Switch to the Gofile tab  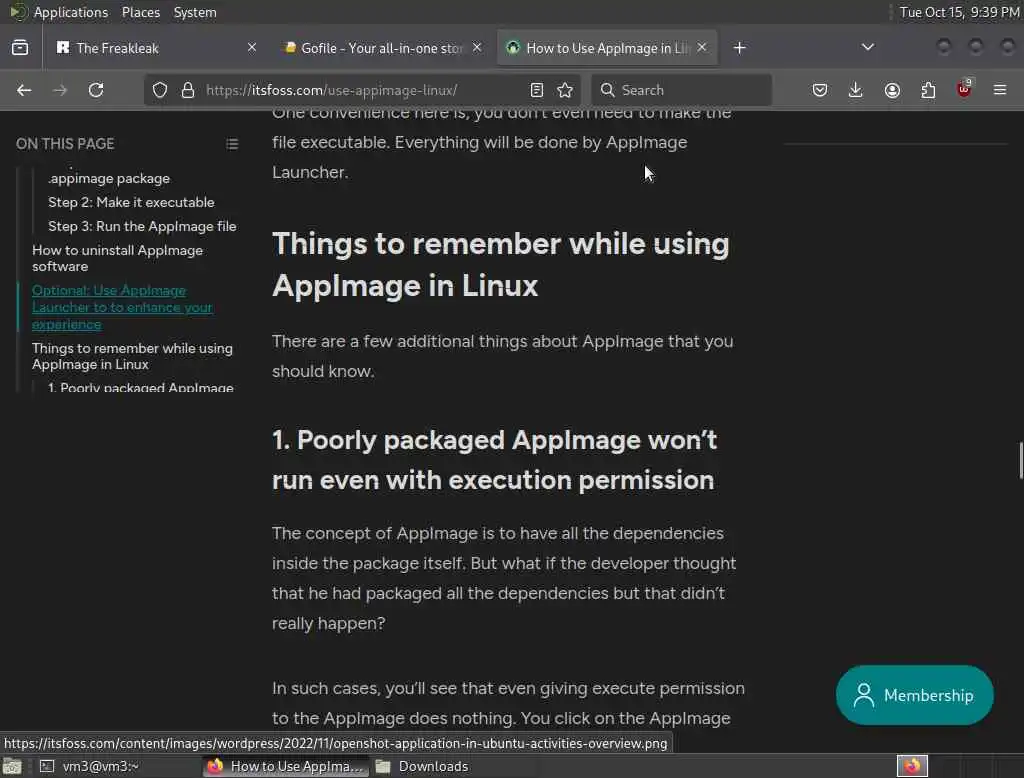click(x=382, y=48)
